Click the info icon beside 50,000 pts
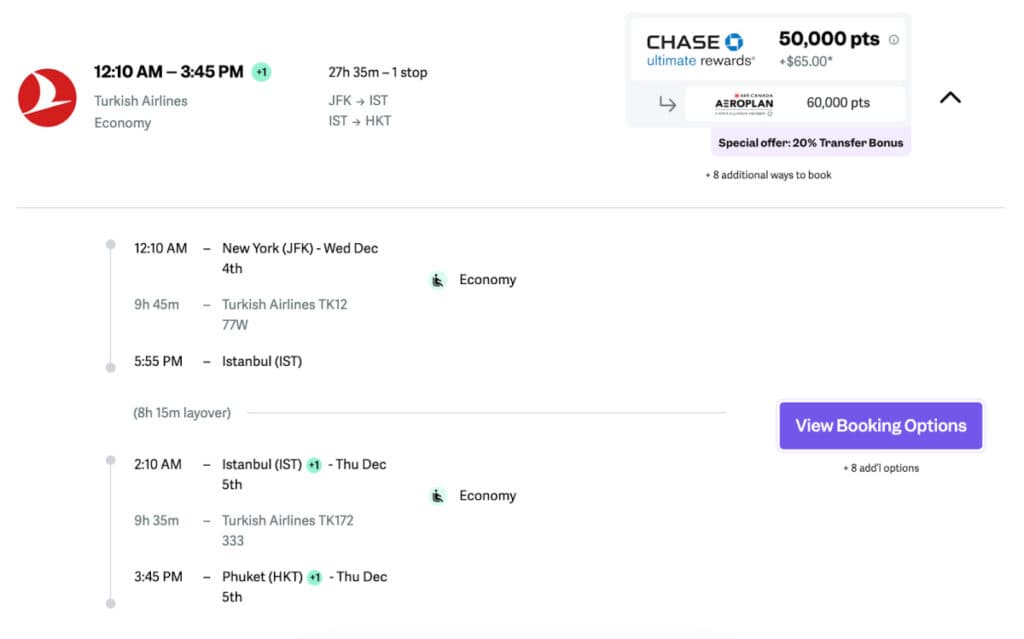The width and height of the screenshot is (1024, 639). click(893, 40)
